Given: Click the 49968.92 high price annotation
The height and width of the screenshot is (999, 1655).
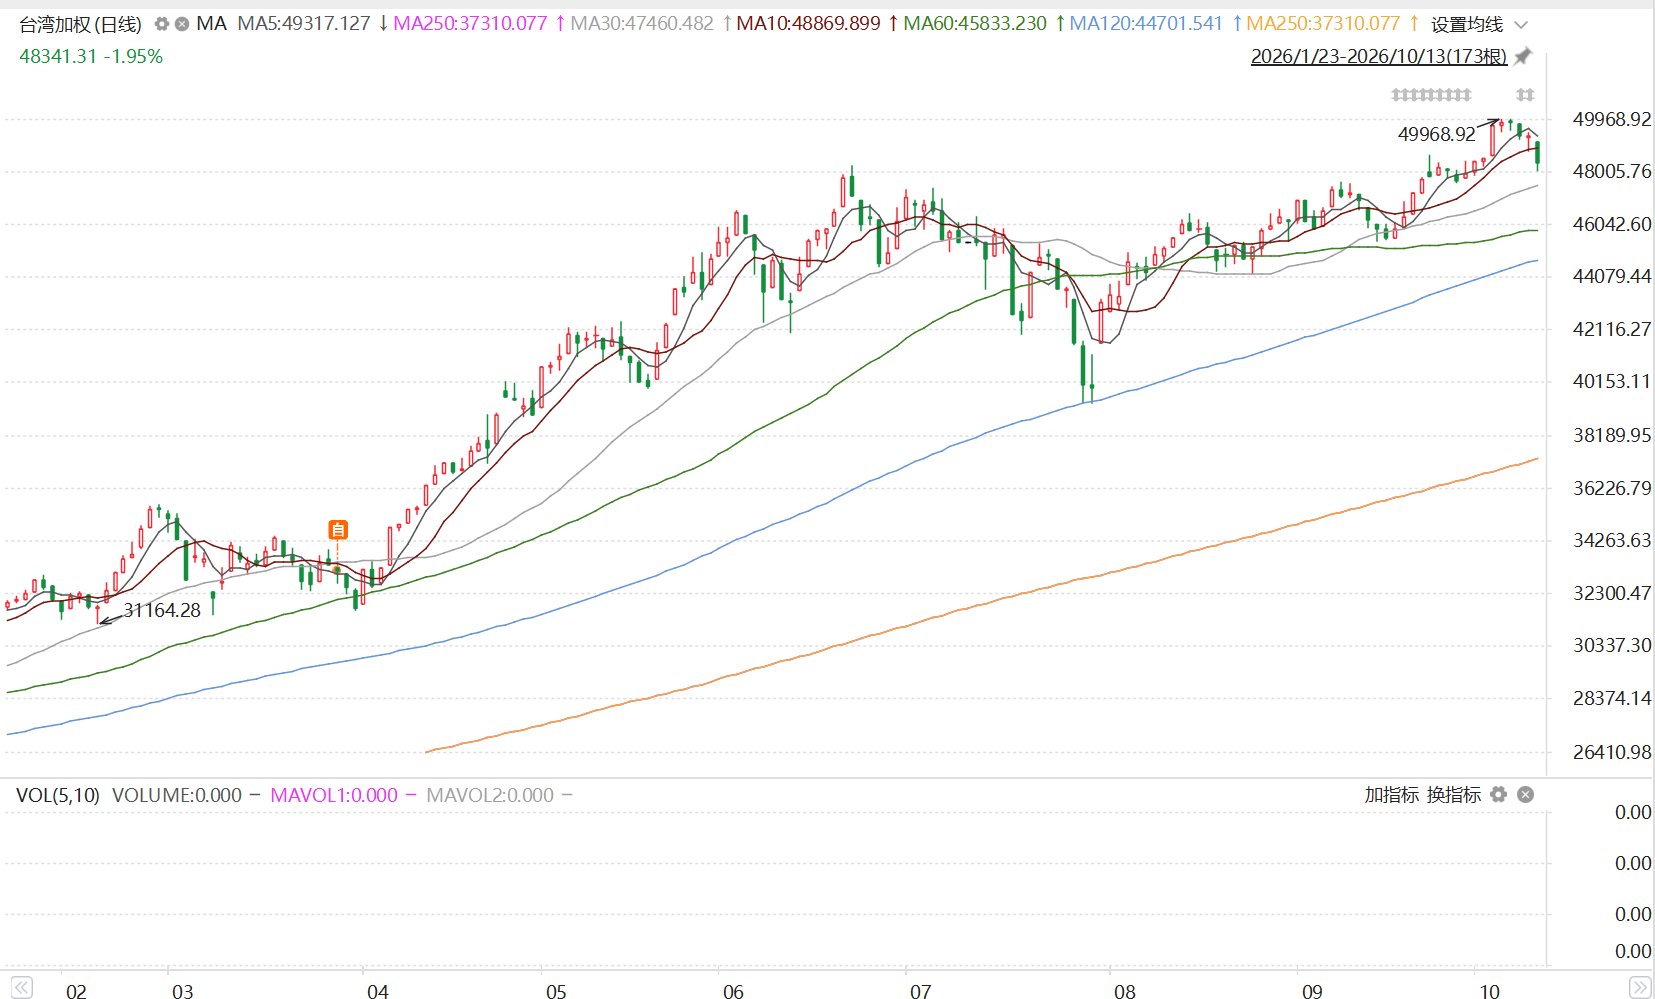Looking at the screenshot, I should point(1436,134).
